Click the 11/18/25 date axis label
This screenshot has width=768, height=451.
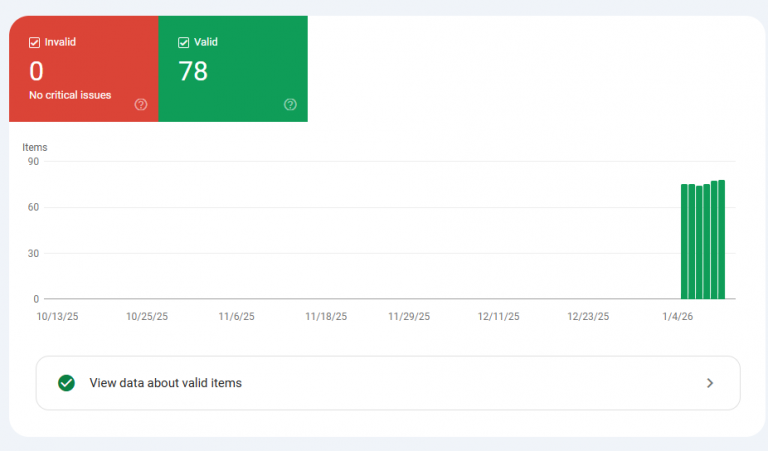coord(326,316)
